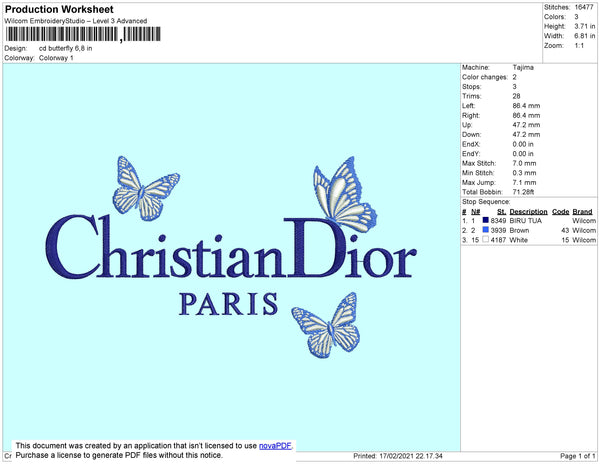Image resolution: width=600 pixels, height=464 pixels.
Task: Click the Stop Sequence heading
Action: pyautogui.click(x=486, y=202)
